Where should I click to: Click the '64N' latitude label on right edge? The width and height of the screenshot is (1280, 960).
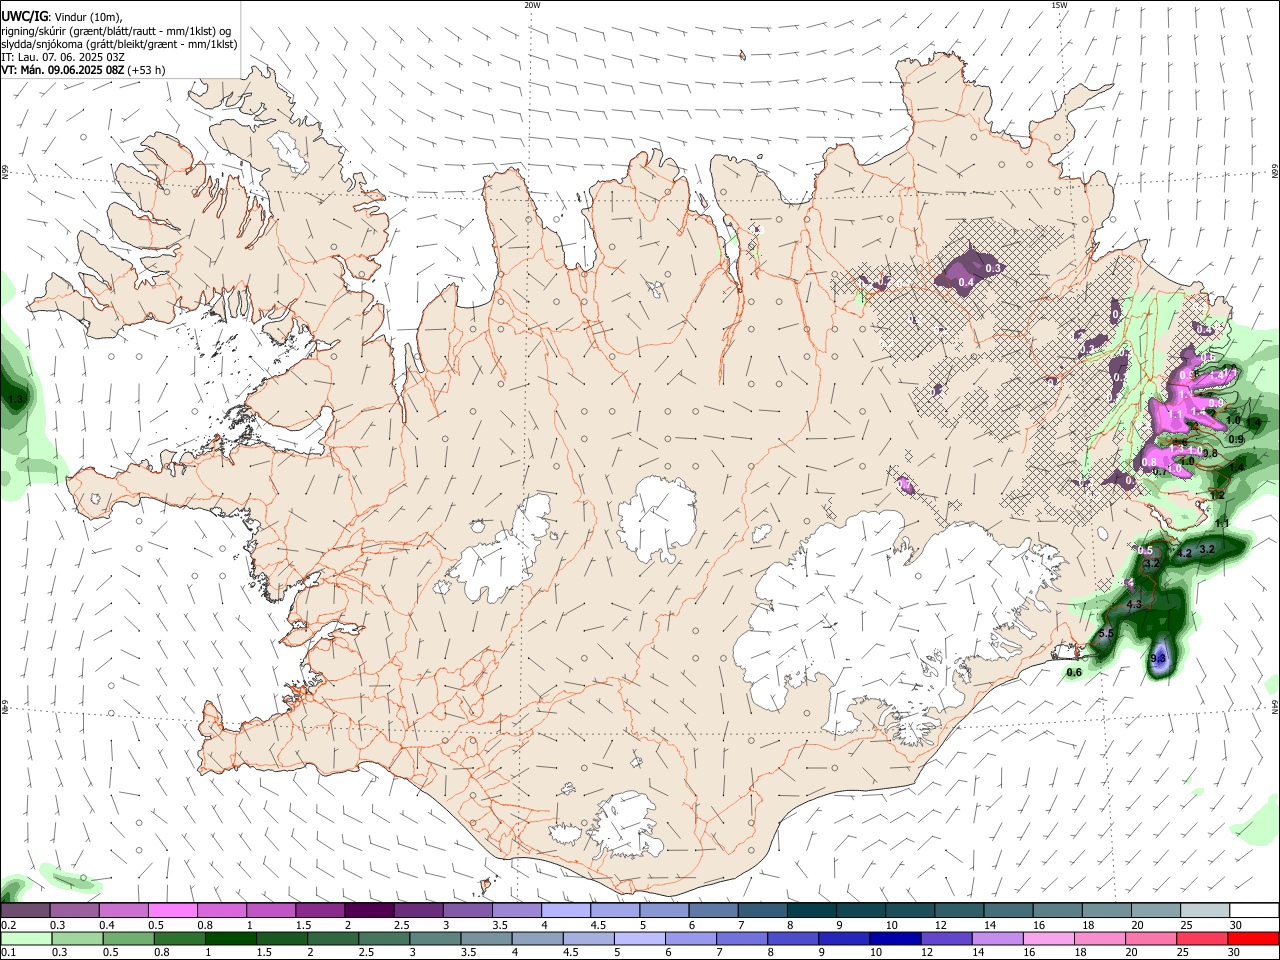point(1275,706)
